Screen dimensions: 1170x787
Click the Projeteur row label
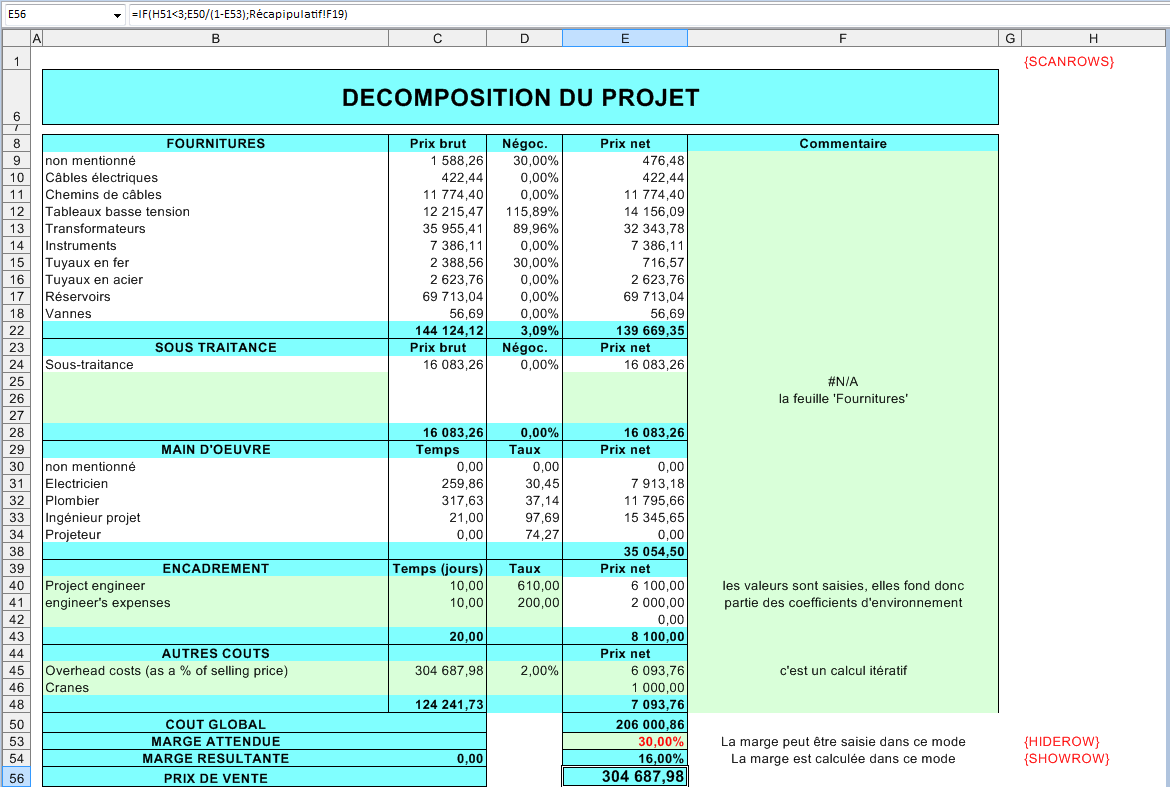[73, 535]
